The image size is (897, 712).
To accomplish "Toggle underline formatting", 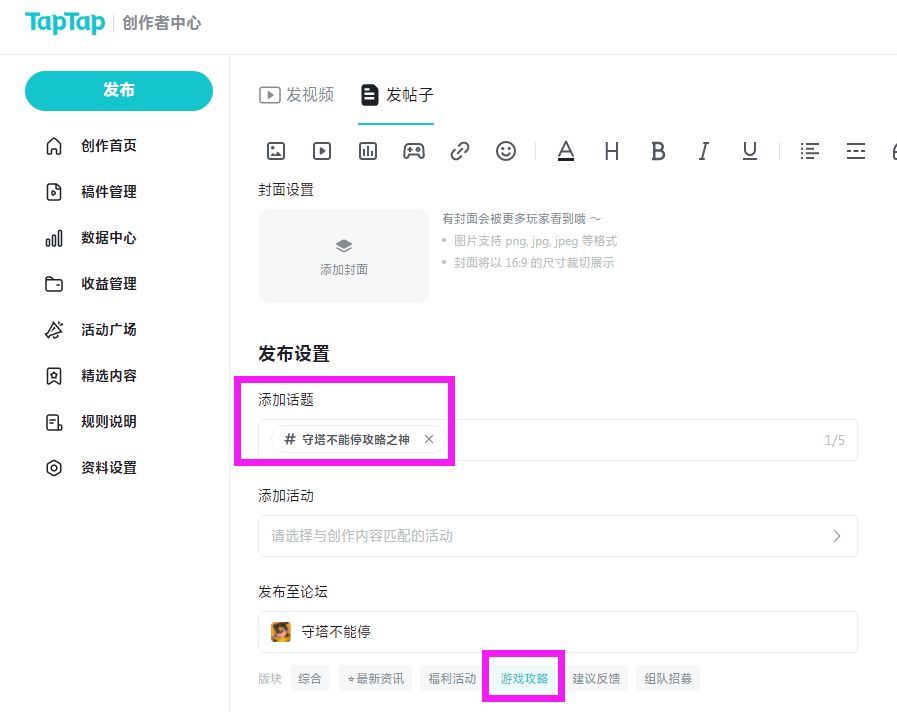I will click(x=749, y=151).
